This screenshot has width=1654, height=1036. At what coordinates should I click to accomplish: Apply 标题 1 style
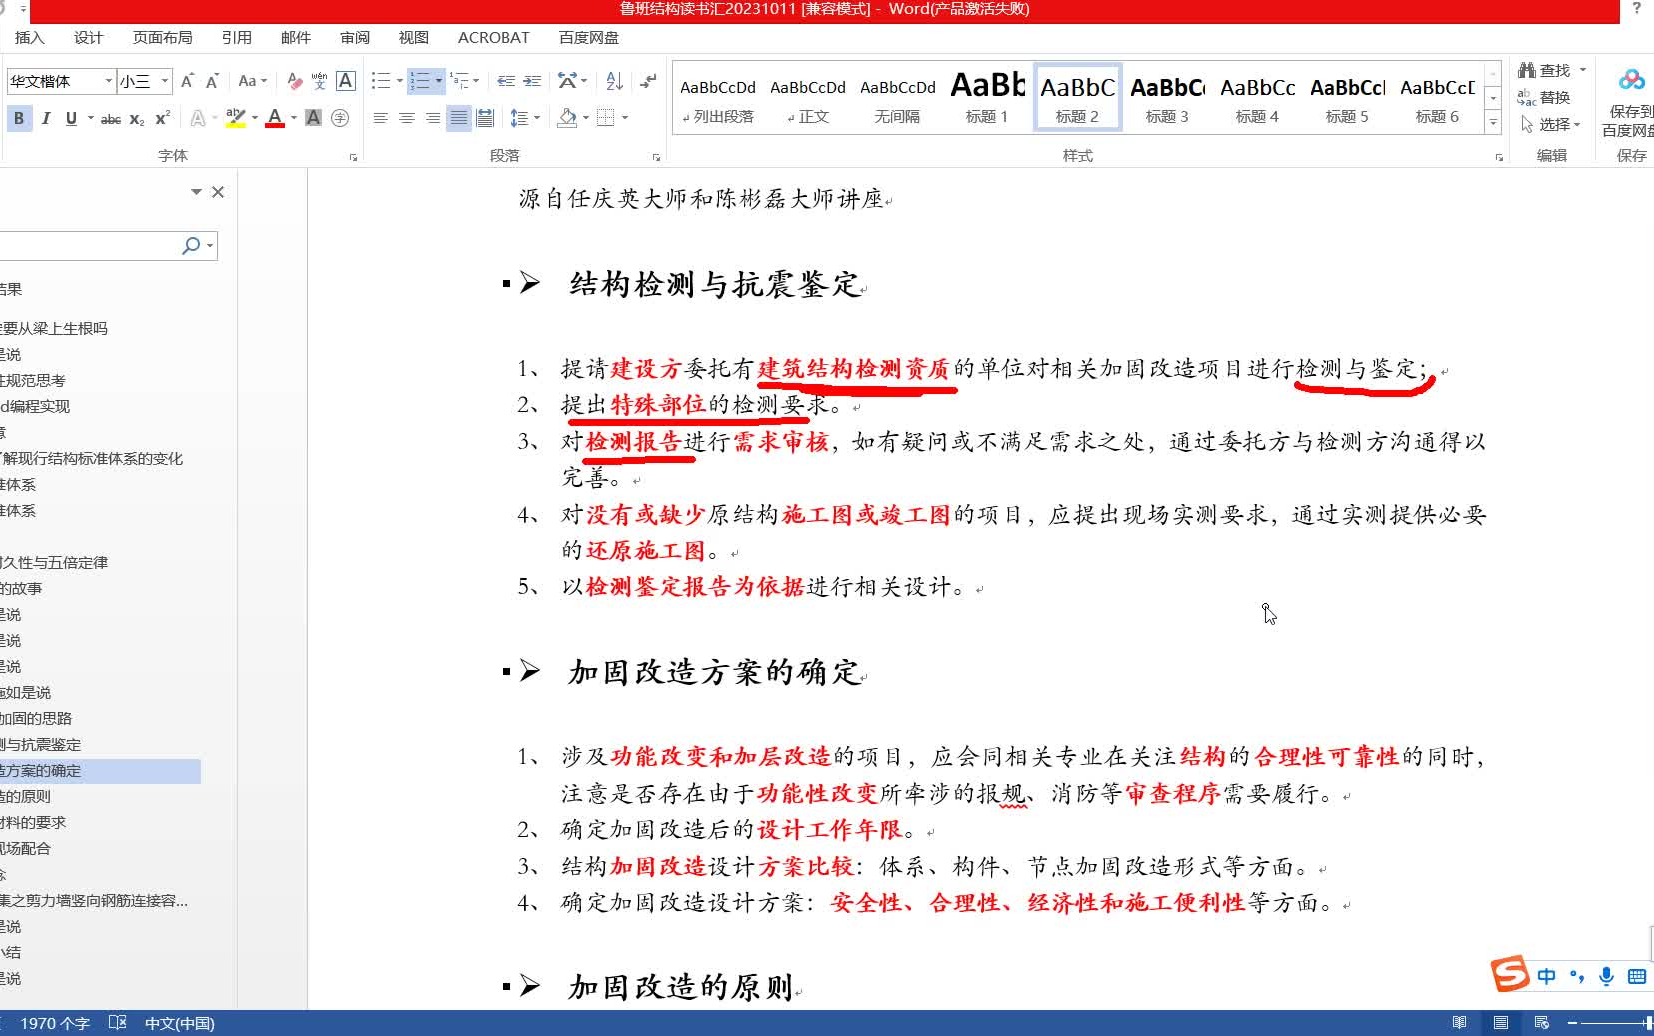click(x=987, y=97)
